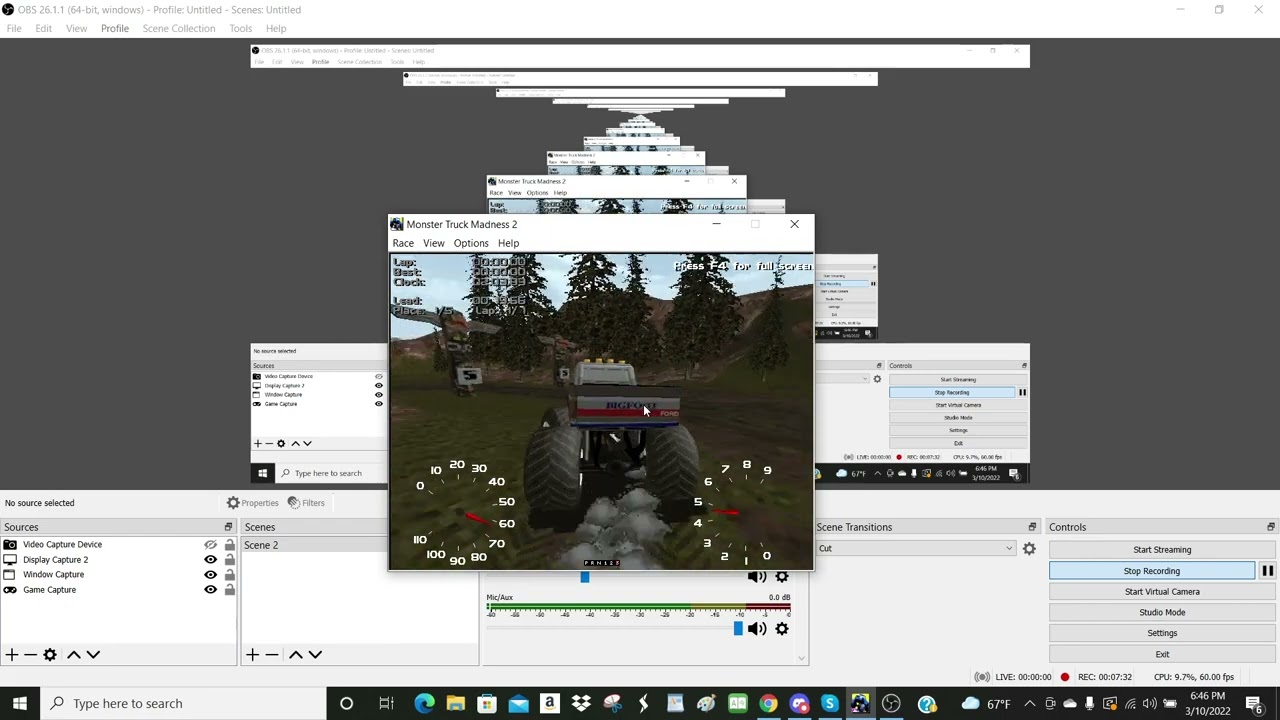Select the Game Capture gamepad icon
The height and width of the screenshot is (720, 1280).
10,590
